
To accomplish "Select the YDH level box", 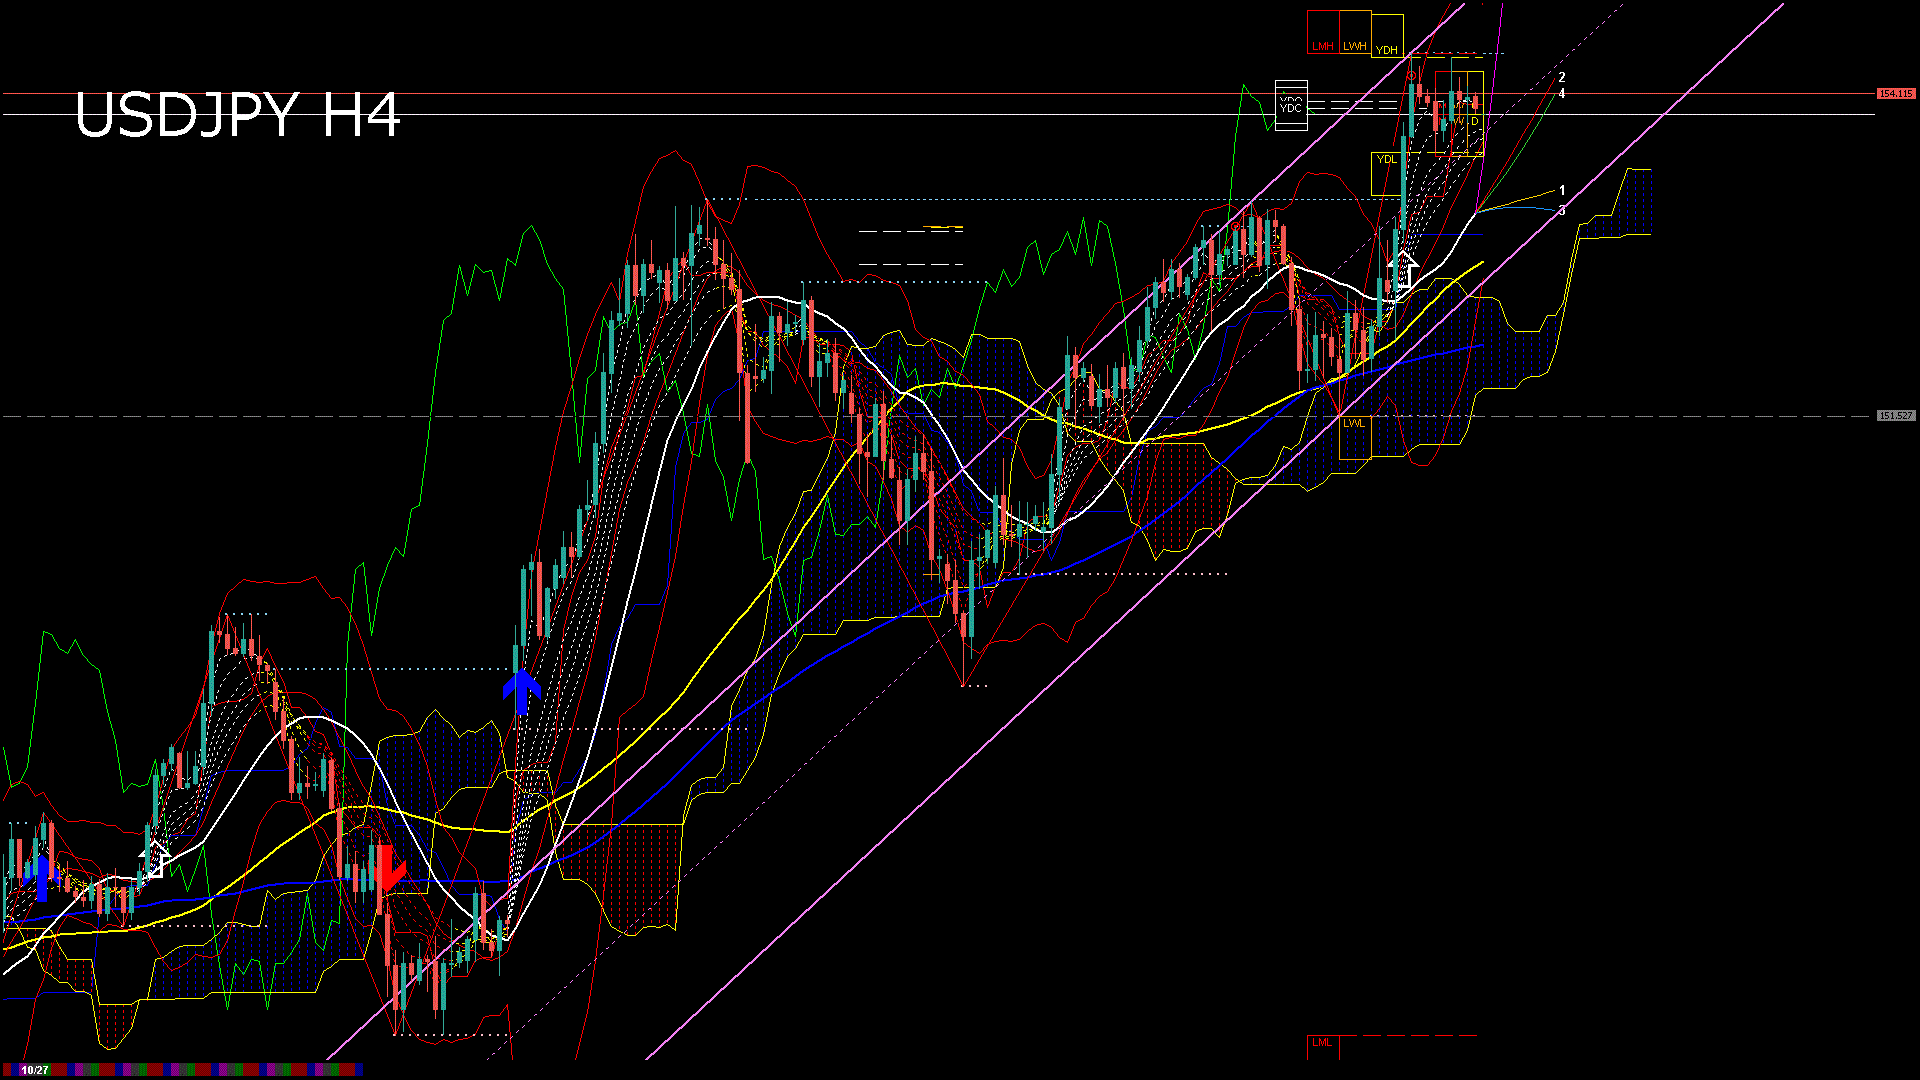I will [1386, 36].
